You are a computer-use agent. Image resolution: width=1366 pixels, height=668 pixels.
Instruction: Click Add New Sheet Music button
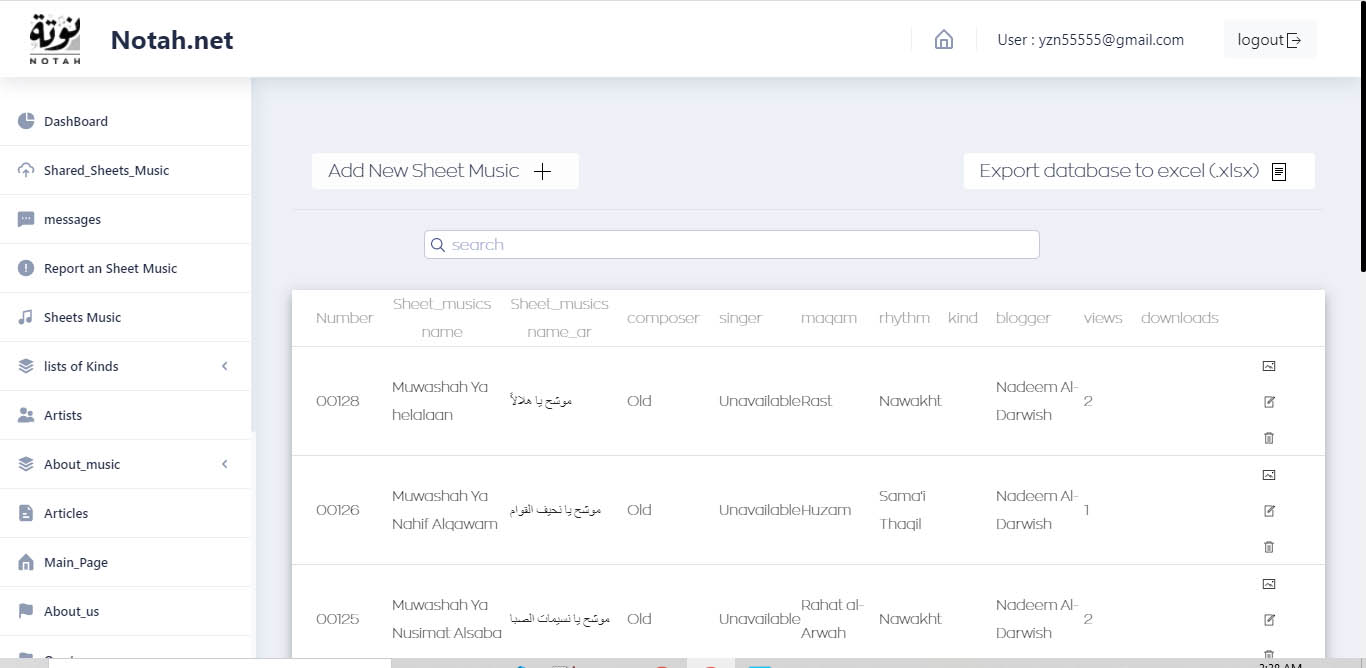[x=445, y=171]
